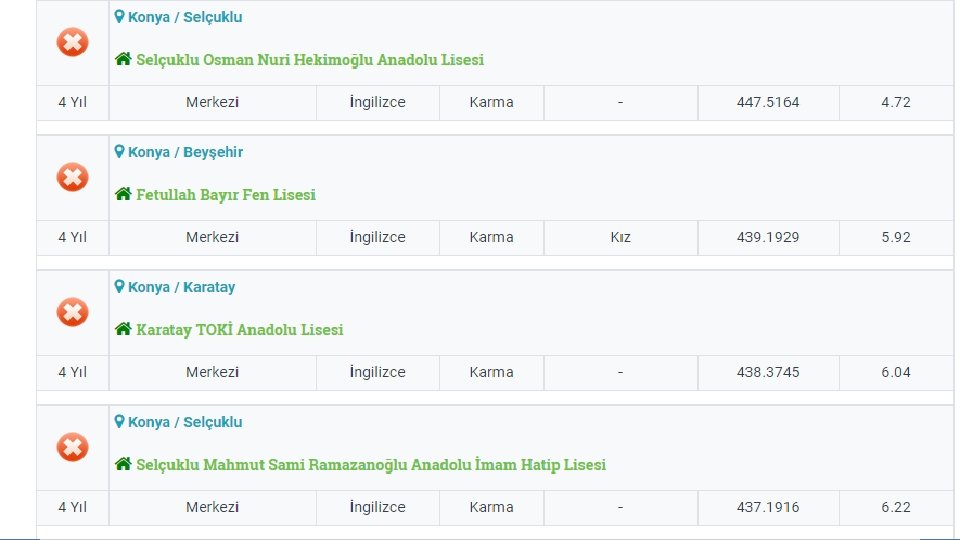
Task: Click the Konya / Karatay location text
Action: [182, 287]
